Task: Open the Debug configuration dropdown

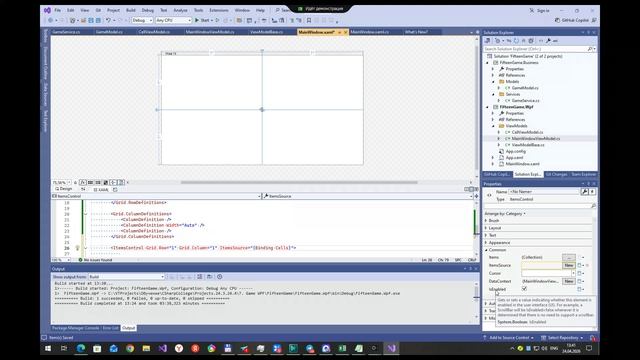Action: (x=142, y=20)
